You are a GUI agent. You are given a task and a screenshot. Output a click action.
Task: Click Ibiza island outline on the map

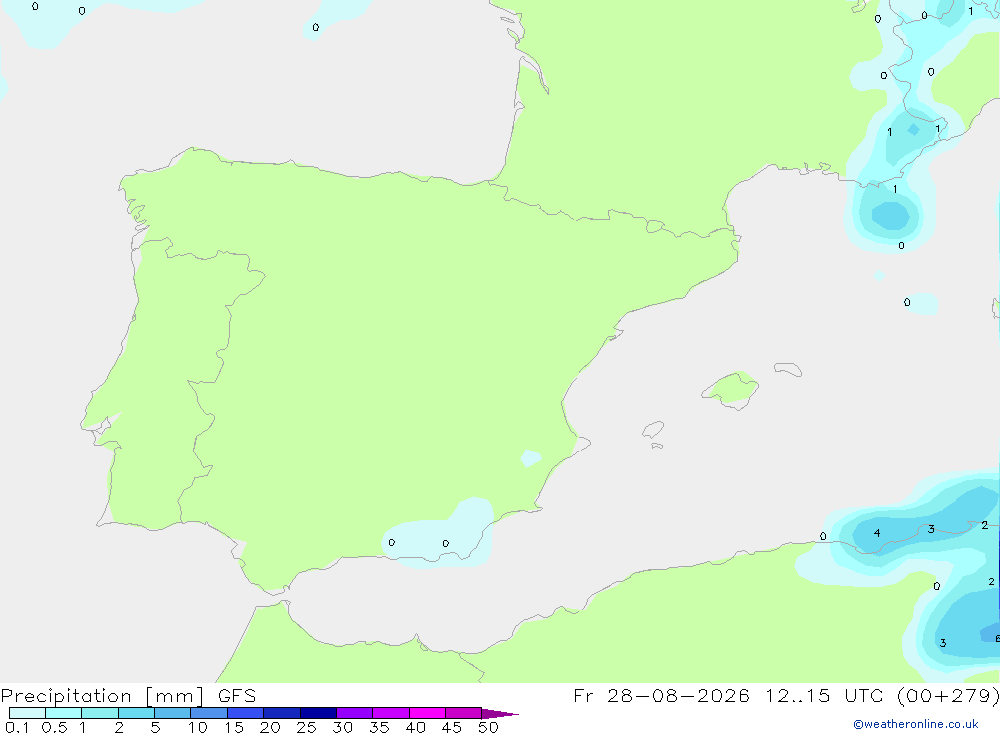click(x=653, y=429)
